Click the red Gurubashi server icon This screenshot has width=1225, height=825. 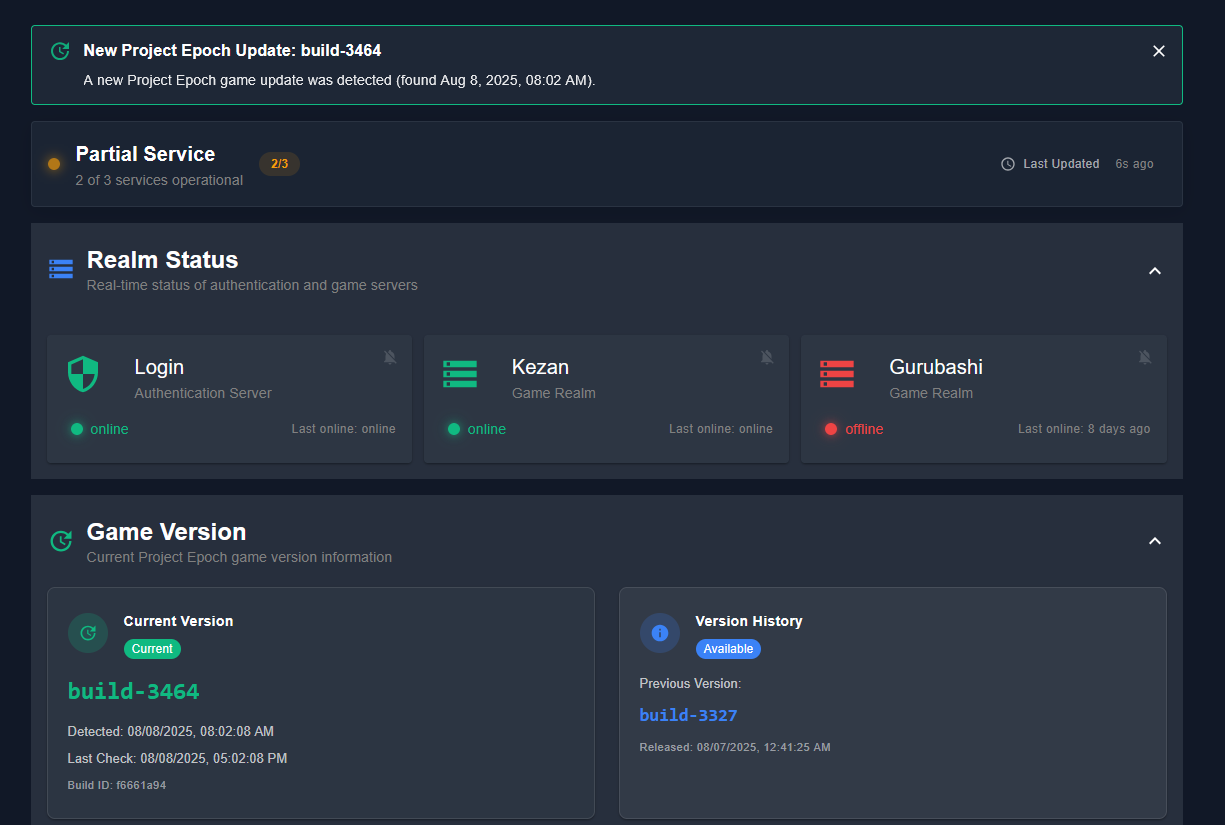pos(837,374)
